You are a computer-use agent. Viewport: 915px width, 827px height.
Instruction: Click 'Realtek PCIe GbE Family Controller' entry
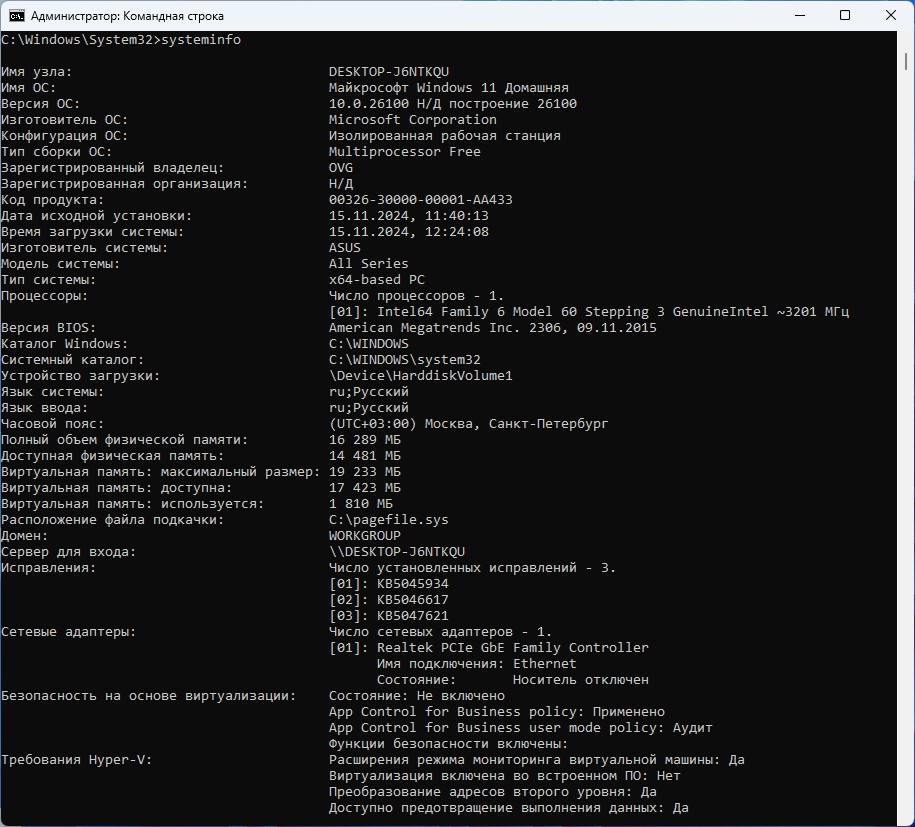(x=512, y=648)
